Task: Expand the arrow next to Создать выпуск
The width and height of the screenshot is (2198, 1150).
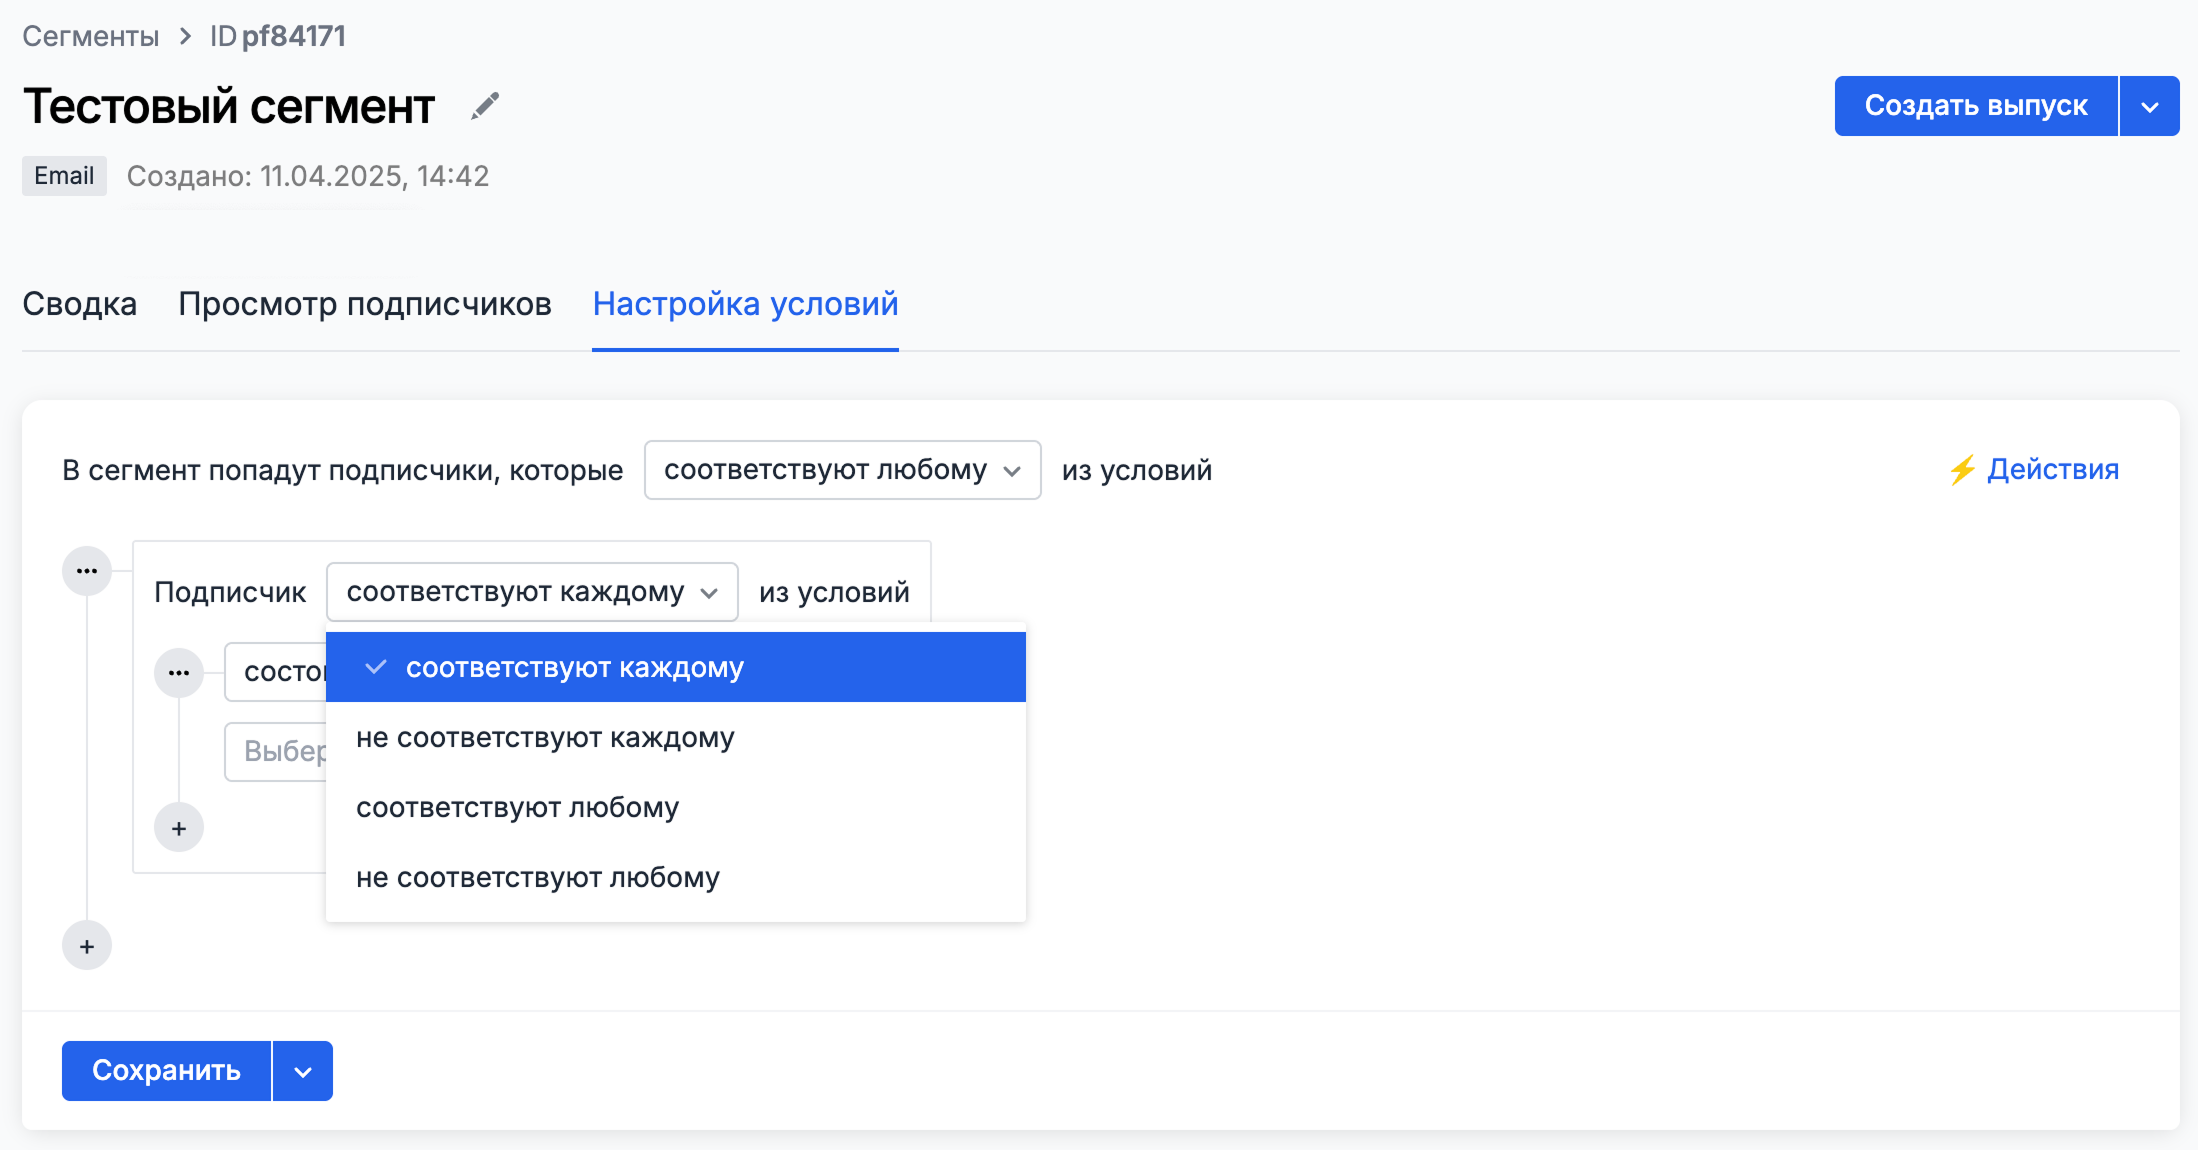Action: [x=2149, y=106]
